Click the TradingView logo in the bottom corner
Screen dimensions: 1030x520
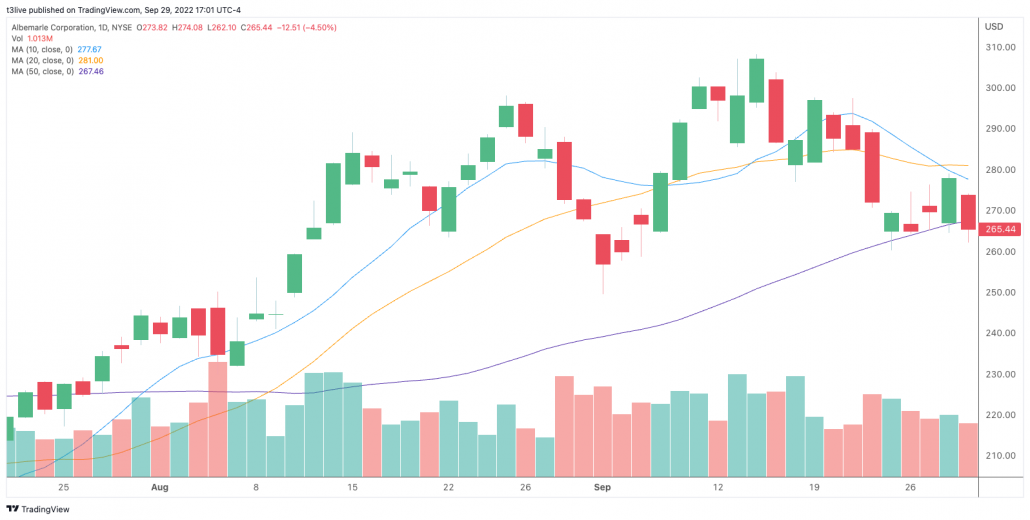40,507
